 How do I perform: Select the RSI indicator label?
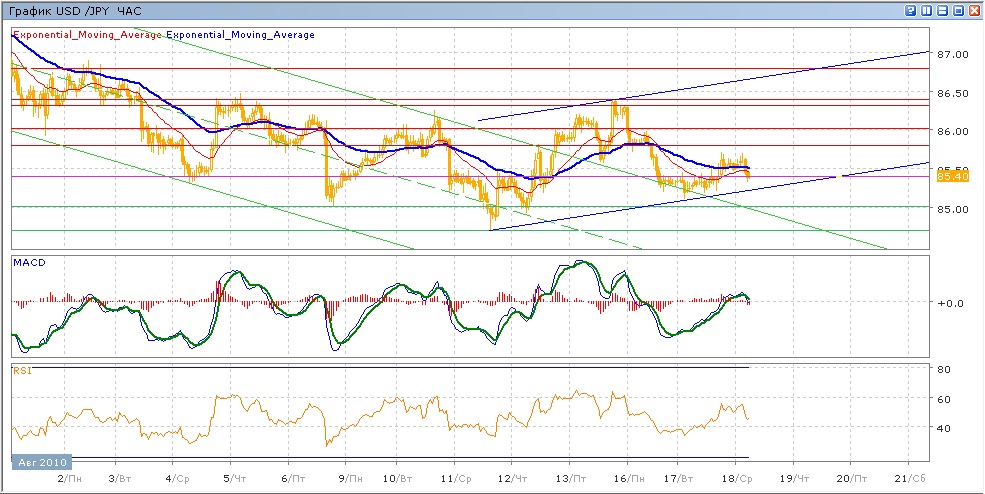pyautogui.click(x=21, y=371)
